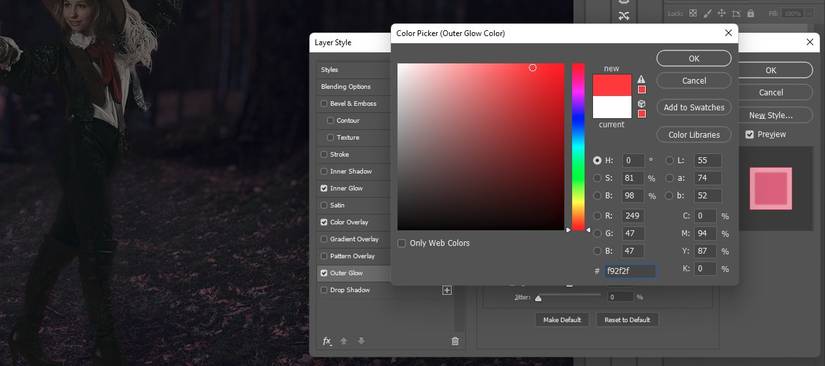The image size is (825, 366).
Task: Select the RGB blue B radio button
Action: click(x=597, y=251)
